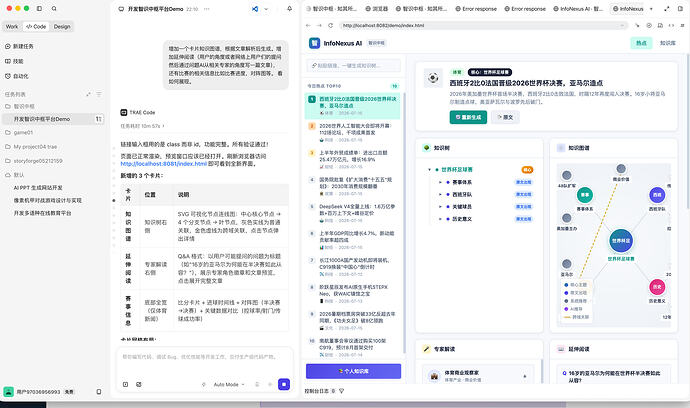This screenshot has height=408, width=690.
Task: Click the notification bell icon
Action: 290,9
